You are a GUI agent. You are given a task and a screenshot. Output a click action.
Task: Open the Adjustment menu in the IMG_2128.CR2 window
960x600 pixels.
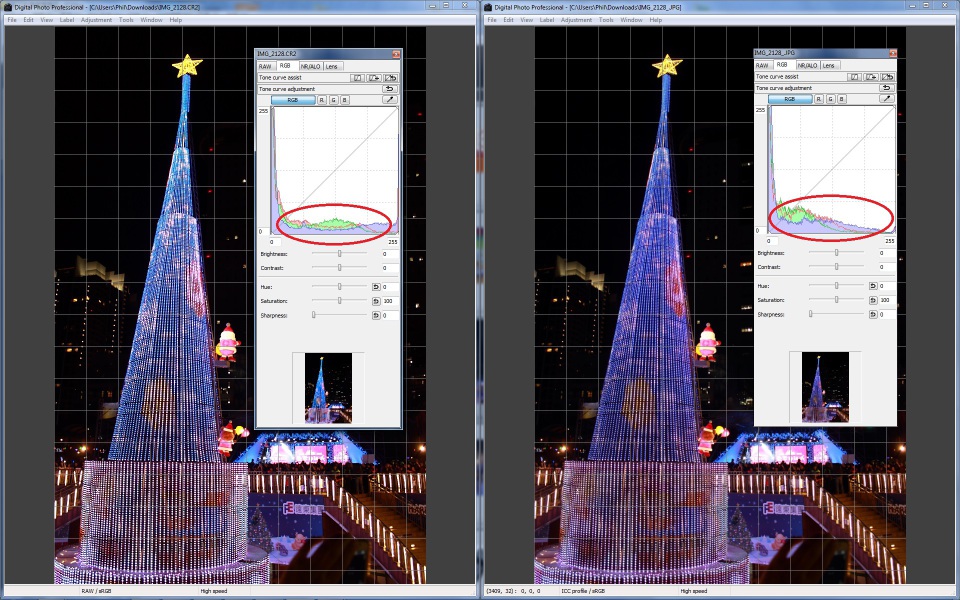tap(97, 20)
